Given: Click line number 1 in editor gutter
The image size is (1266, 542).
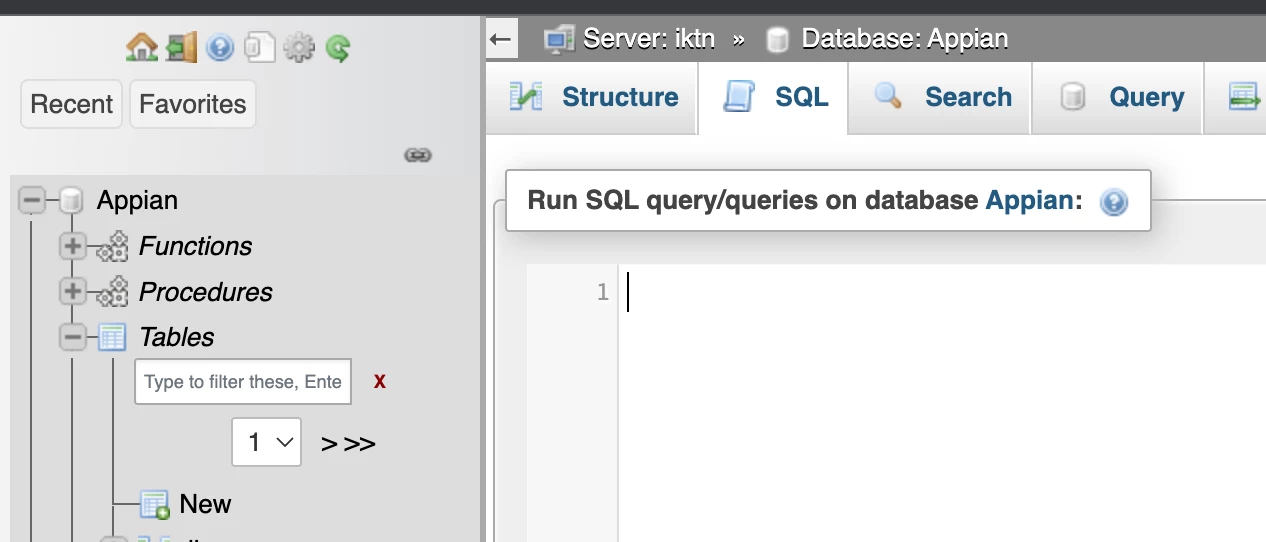Looking at the screenshot, I should pyautogui.click(x=602, y=292).
